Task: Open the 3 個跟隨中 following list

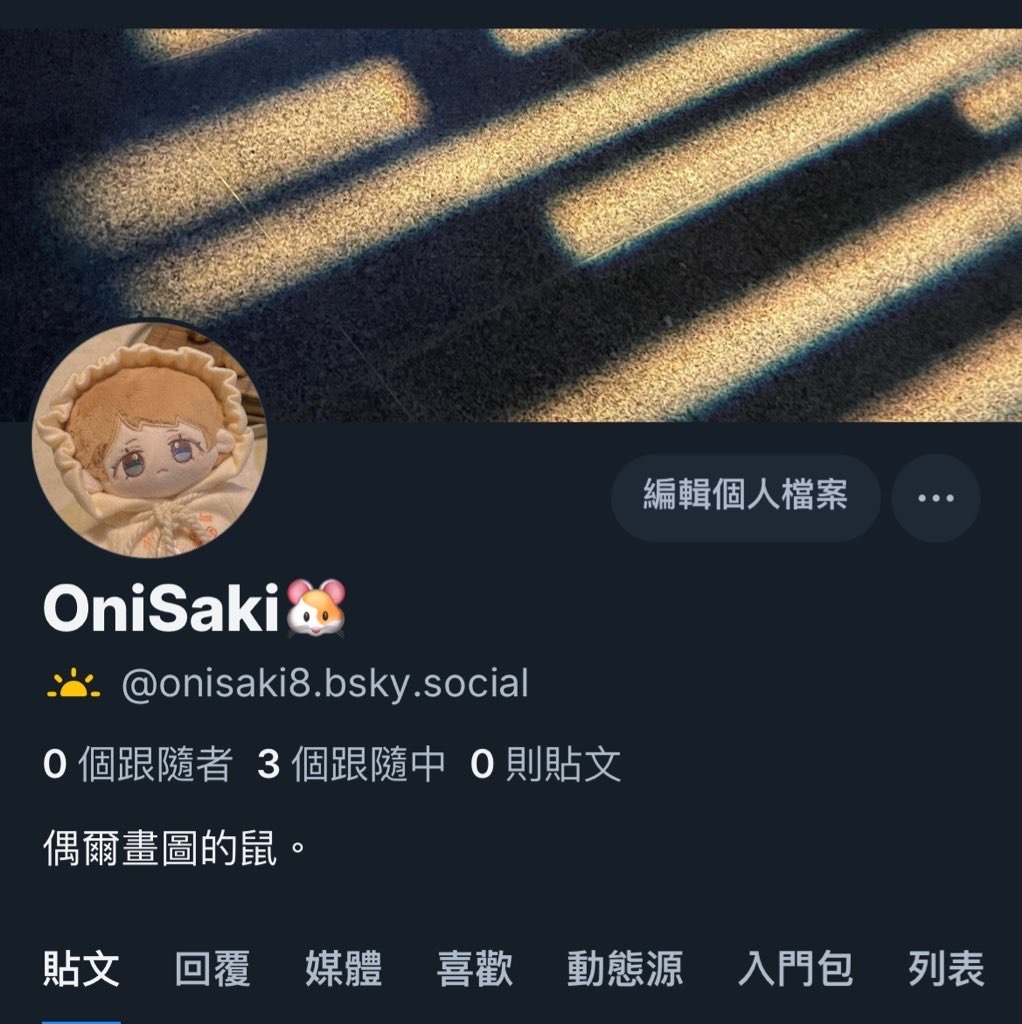Action: coord(351,763)
